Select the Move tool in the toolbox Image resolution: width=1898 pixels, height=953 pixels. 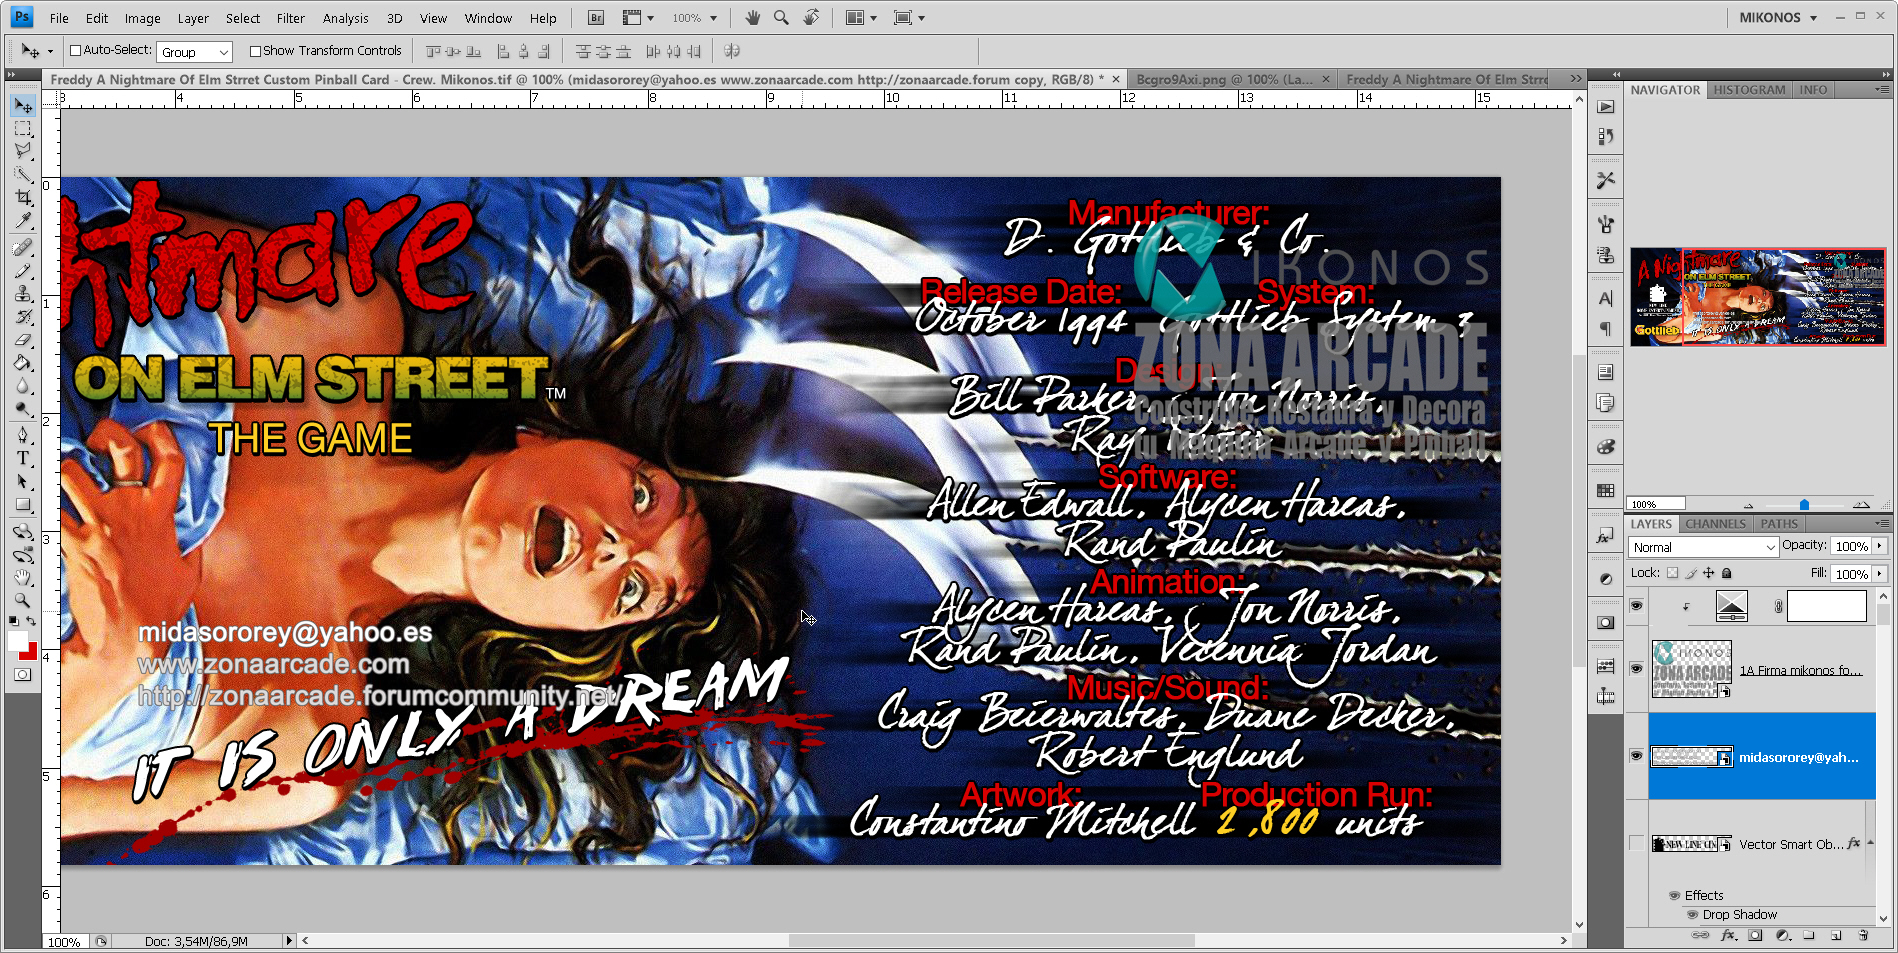tap(23, 106)
